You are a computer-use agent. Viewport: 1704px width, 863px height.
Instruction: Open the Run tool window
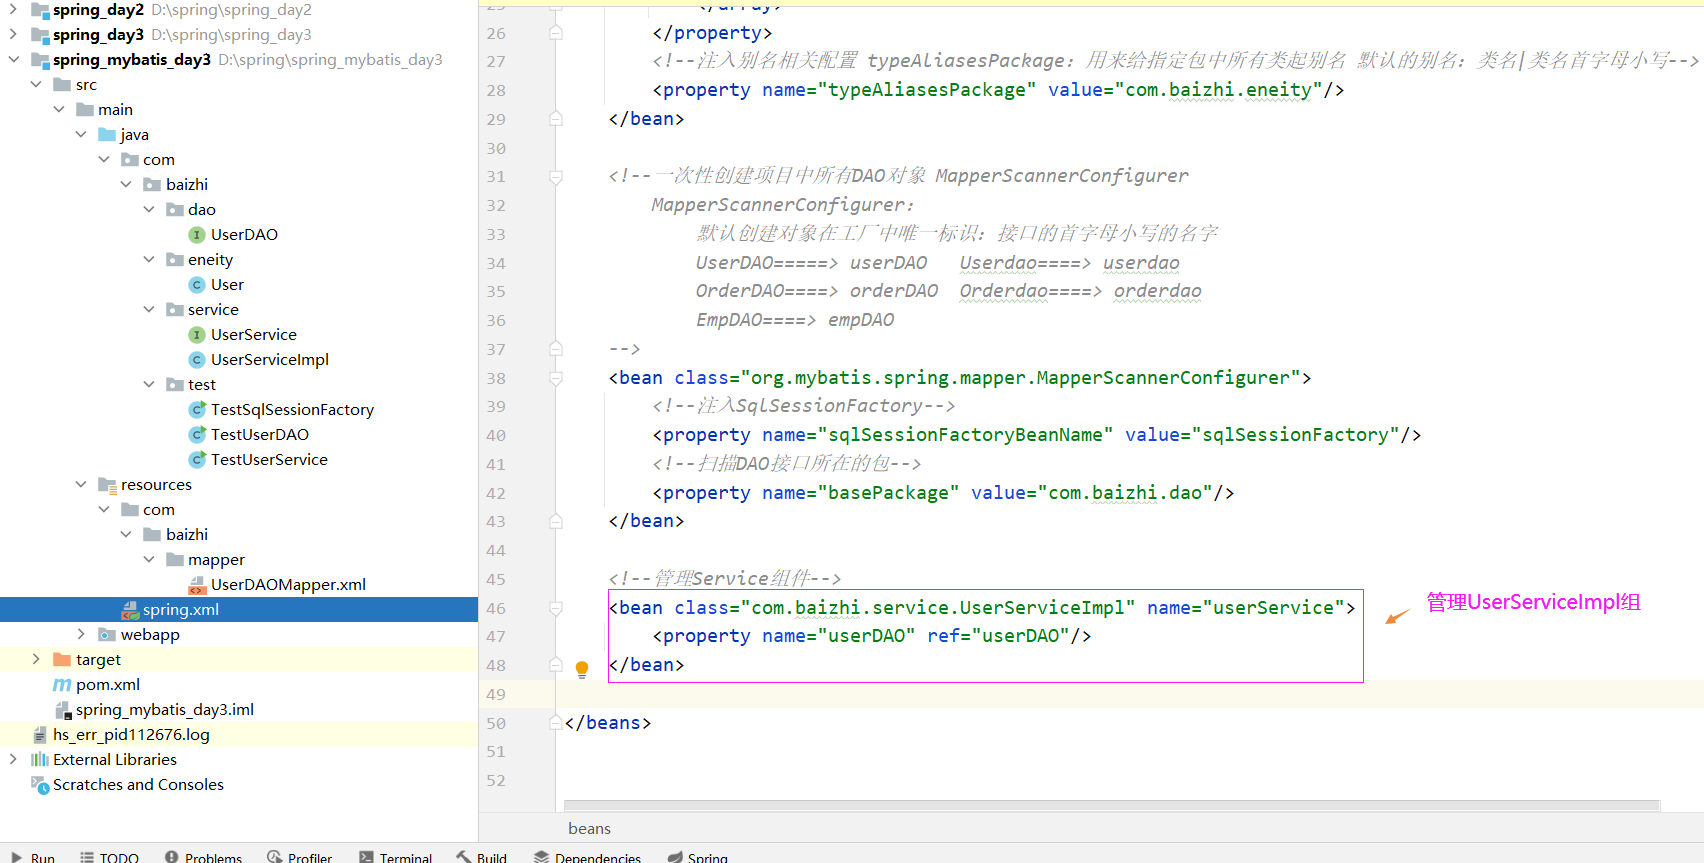(x=33, y=857)
